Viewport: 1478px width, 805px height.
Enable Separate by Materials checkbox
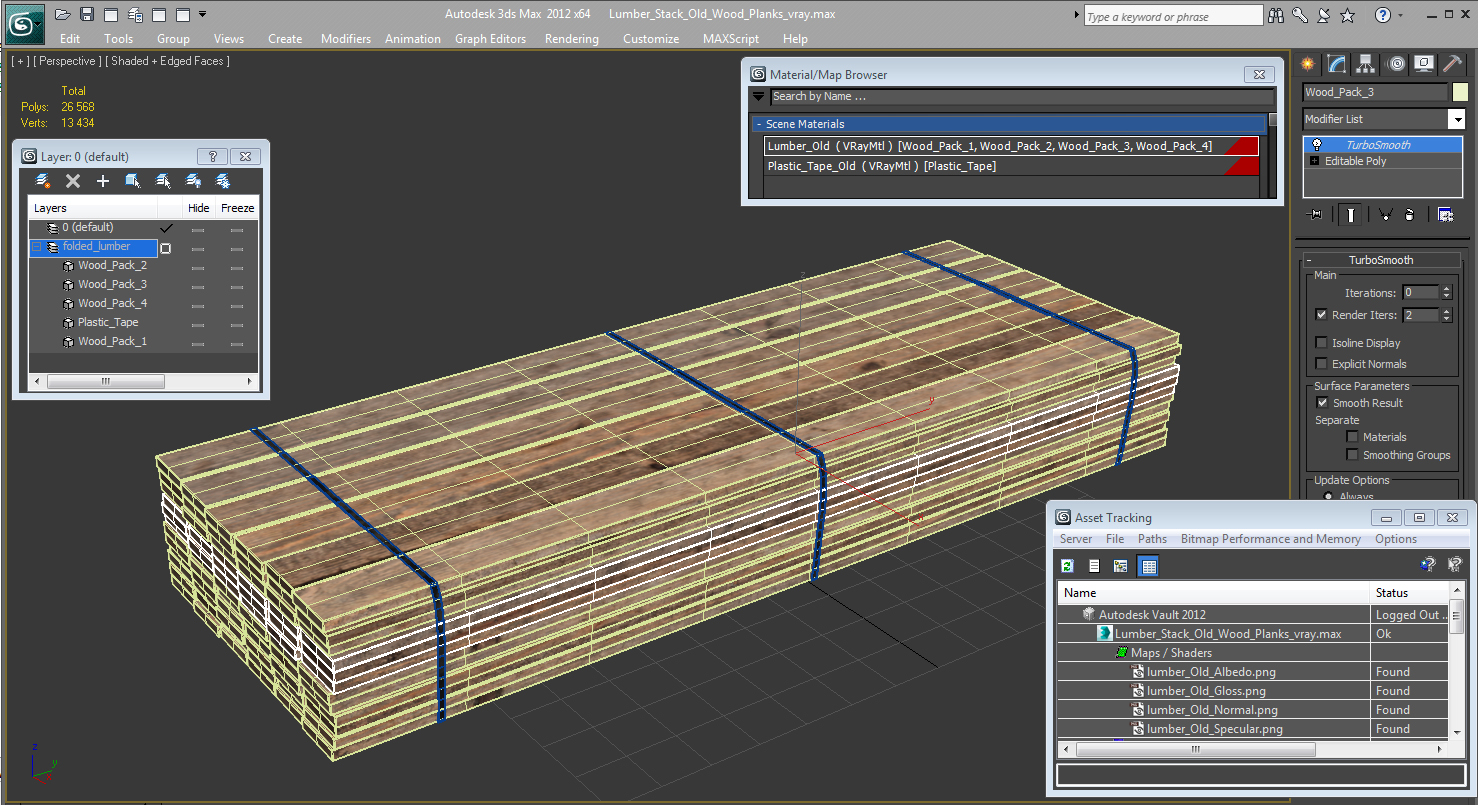tap(1353, 437)
